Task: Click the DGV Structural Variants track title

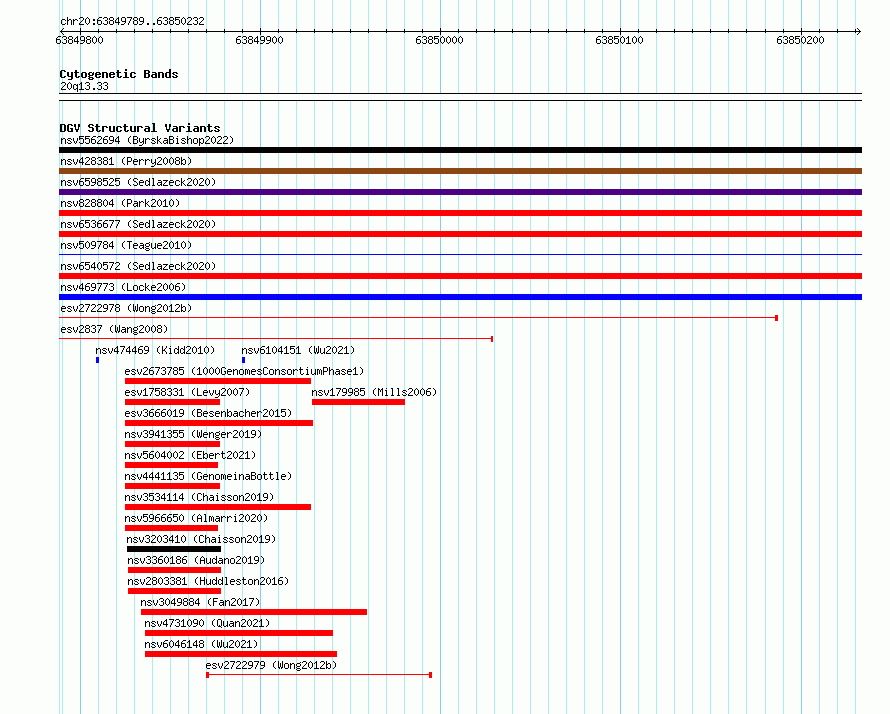Action: point(140,128)
